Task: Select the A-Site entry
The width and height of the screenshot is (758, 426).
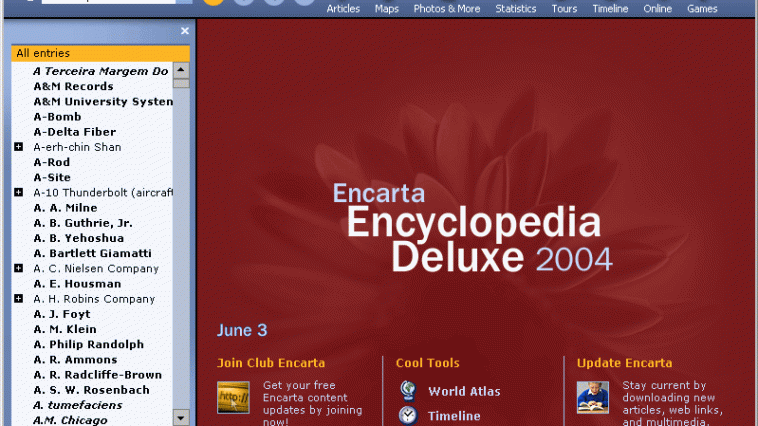Action: click(x=52, y=177)
